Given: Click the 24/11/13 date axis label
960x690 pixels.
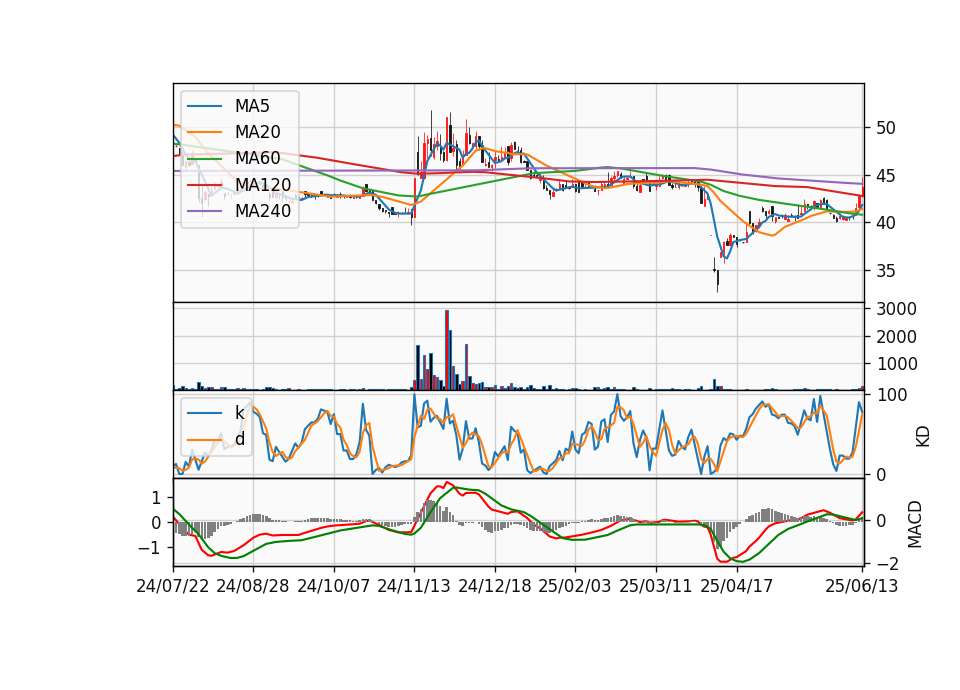Looking at the screenshot, I should (x=414, y=586).
